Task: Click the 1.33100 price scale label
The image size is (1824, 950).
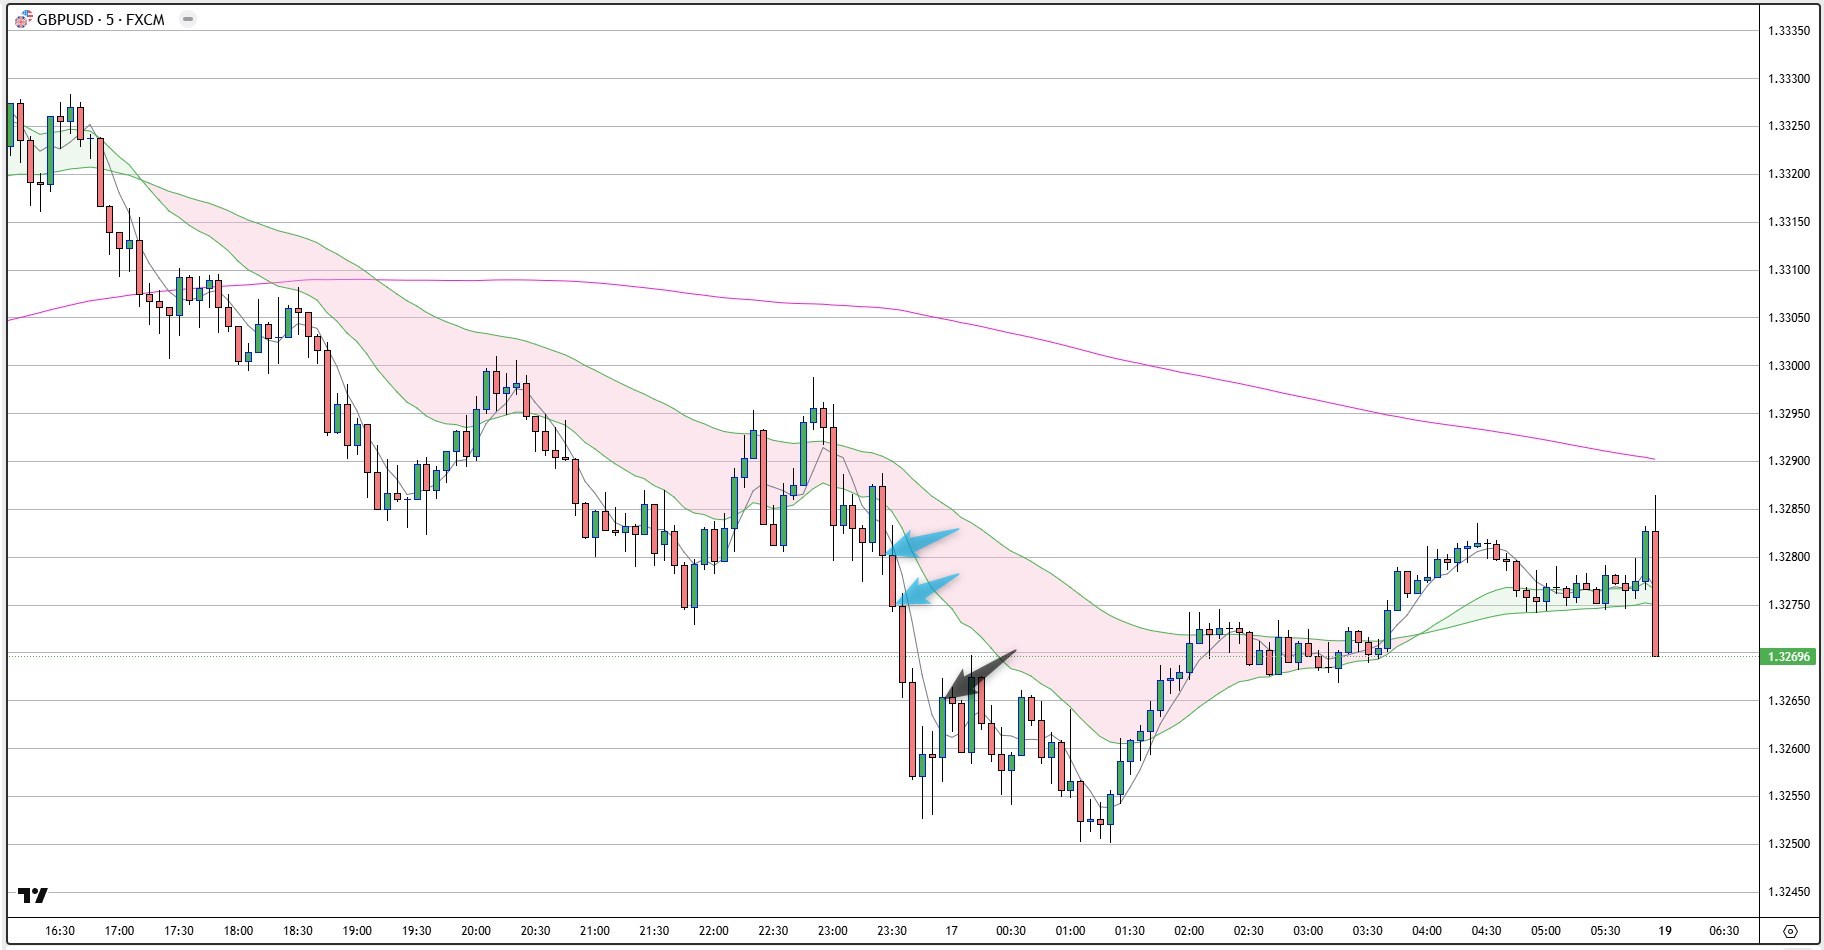Action: click(1789, 270)
